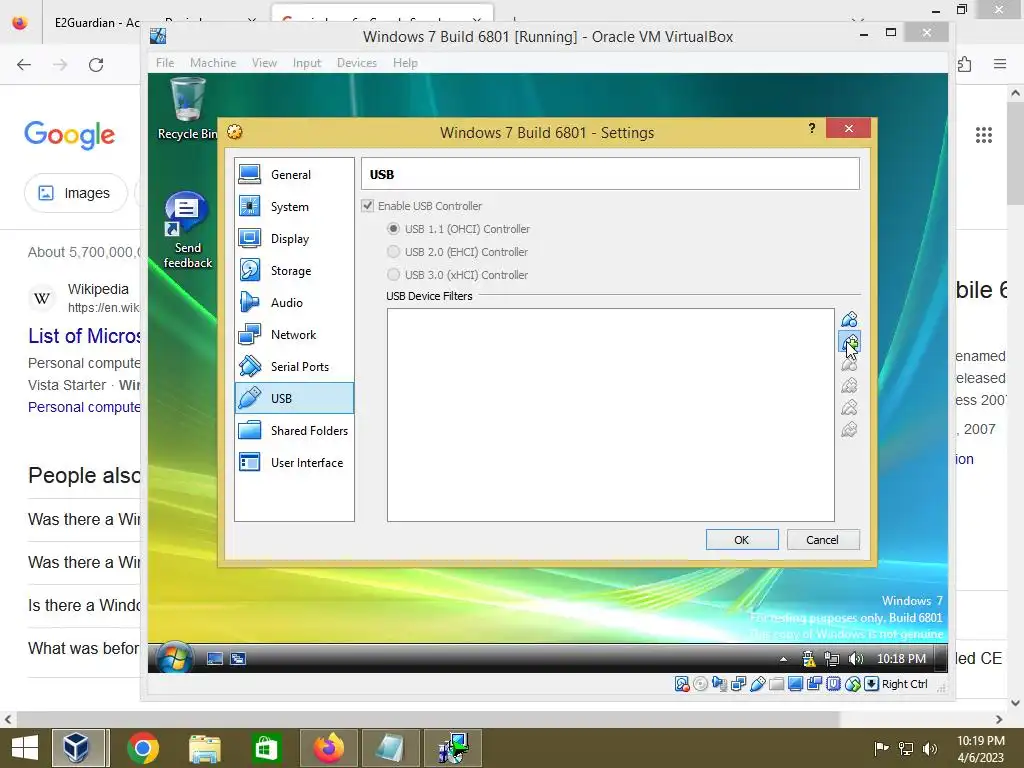
Task: Open the User Interface settings category
Action: (294, 462)
